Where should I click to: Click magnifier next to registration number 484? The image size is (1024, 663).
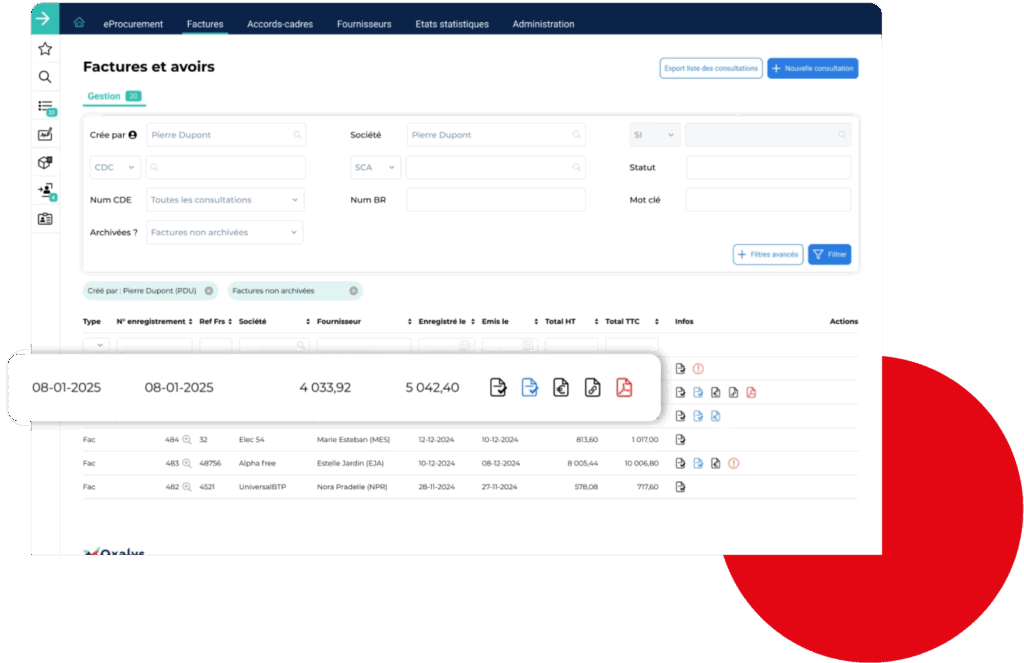186,439
